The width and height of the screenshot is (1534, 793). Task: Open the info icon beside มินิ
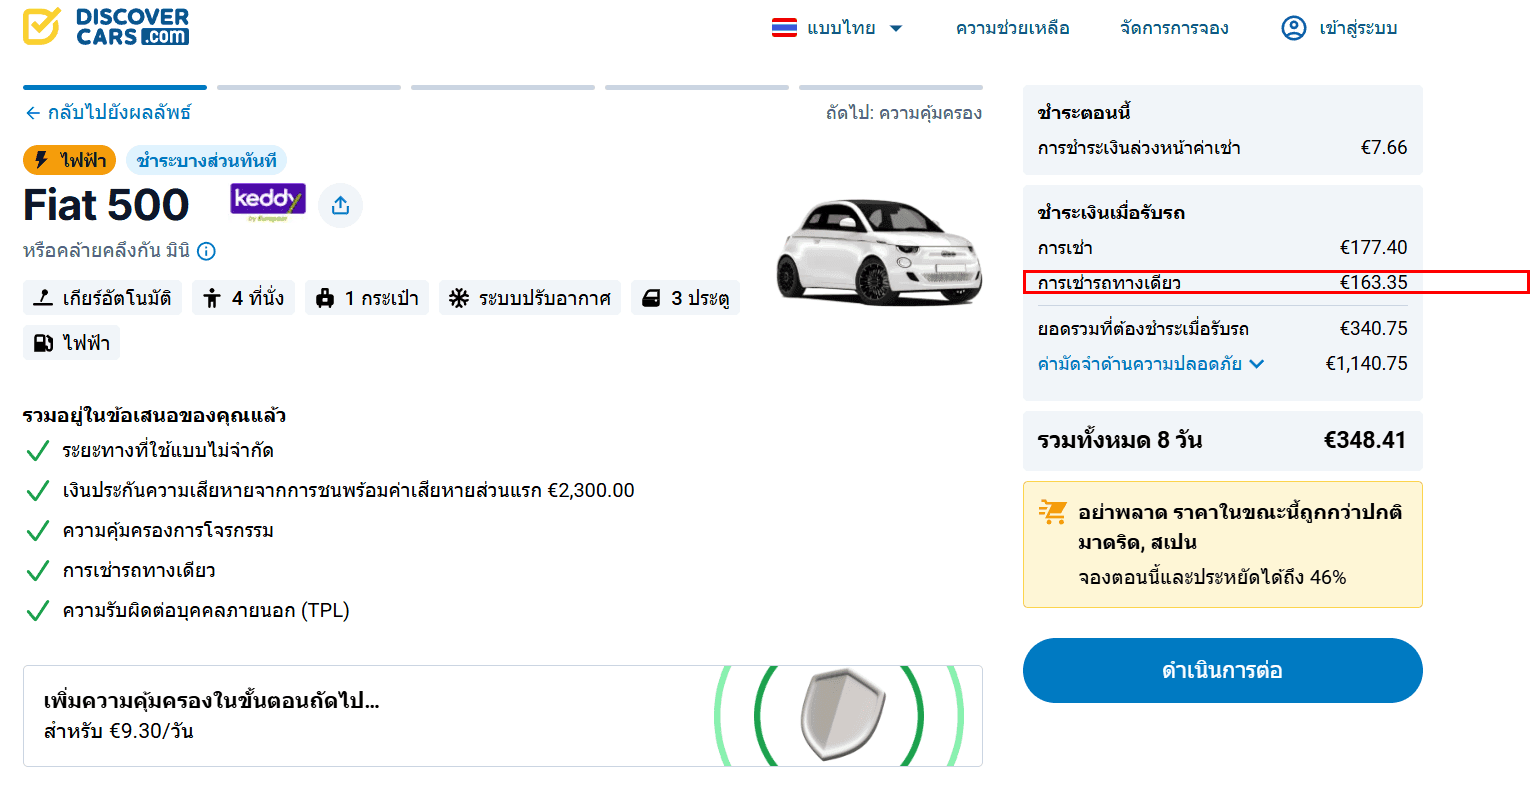(206, 251)
